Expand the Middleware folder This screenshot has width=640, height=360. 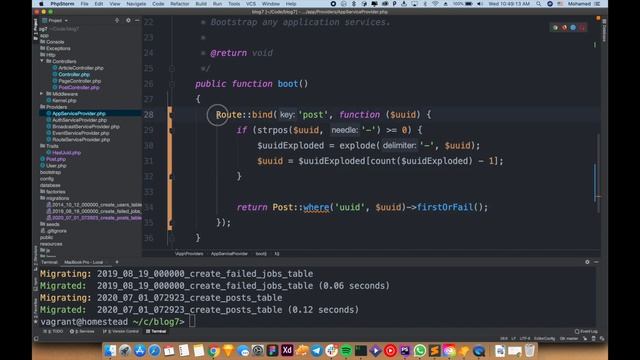pos(42,94)
